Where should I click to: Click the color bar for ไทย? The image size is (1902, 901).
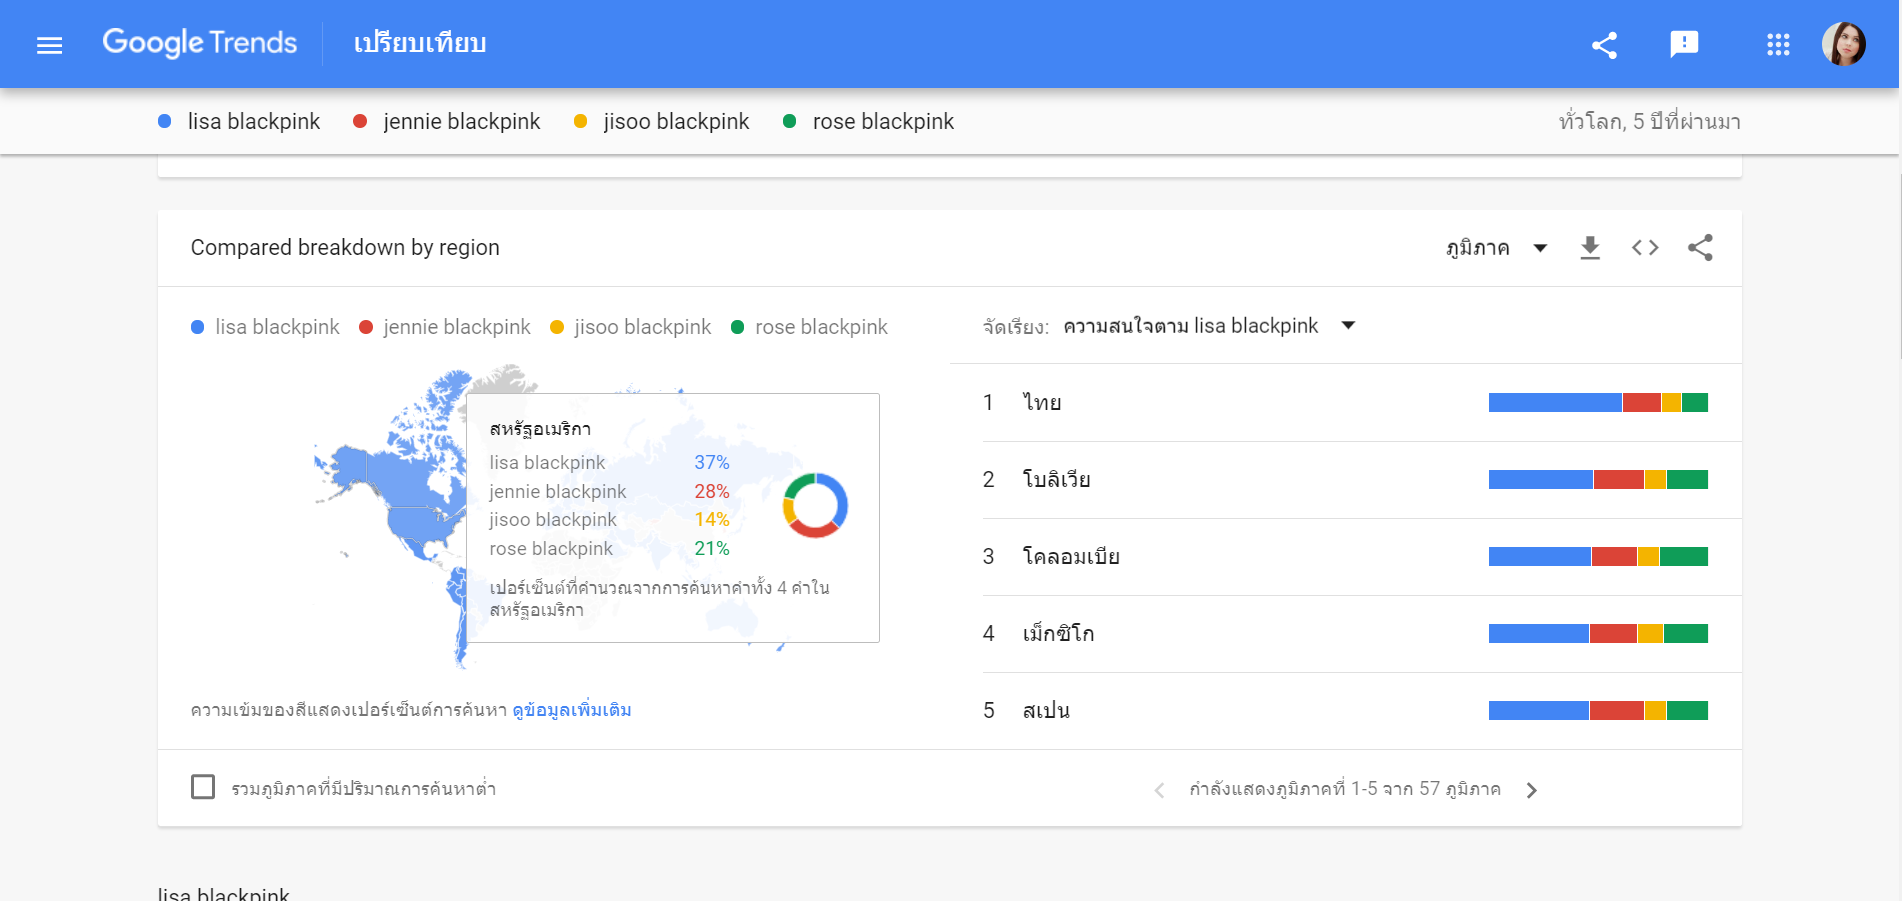[x=1598, y=403]
